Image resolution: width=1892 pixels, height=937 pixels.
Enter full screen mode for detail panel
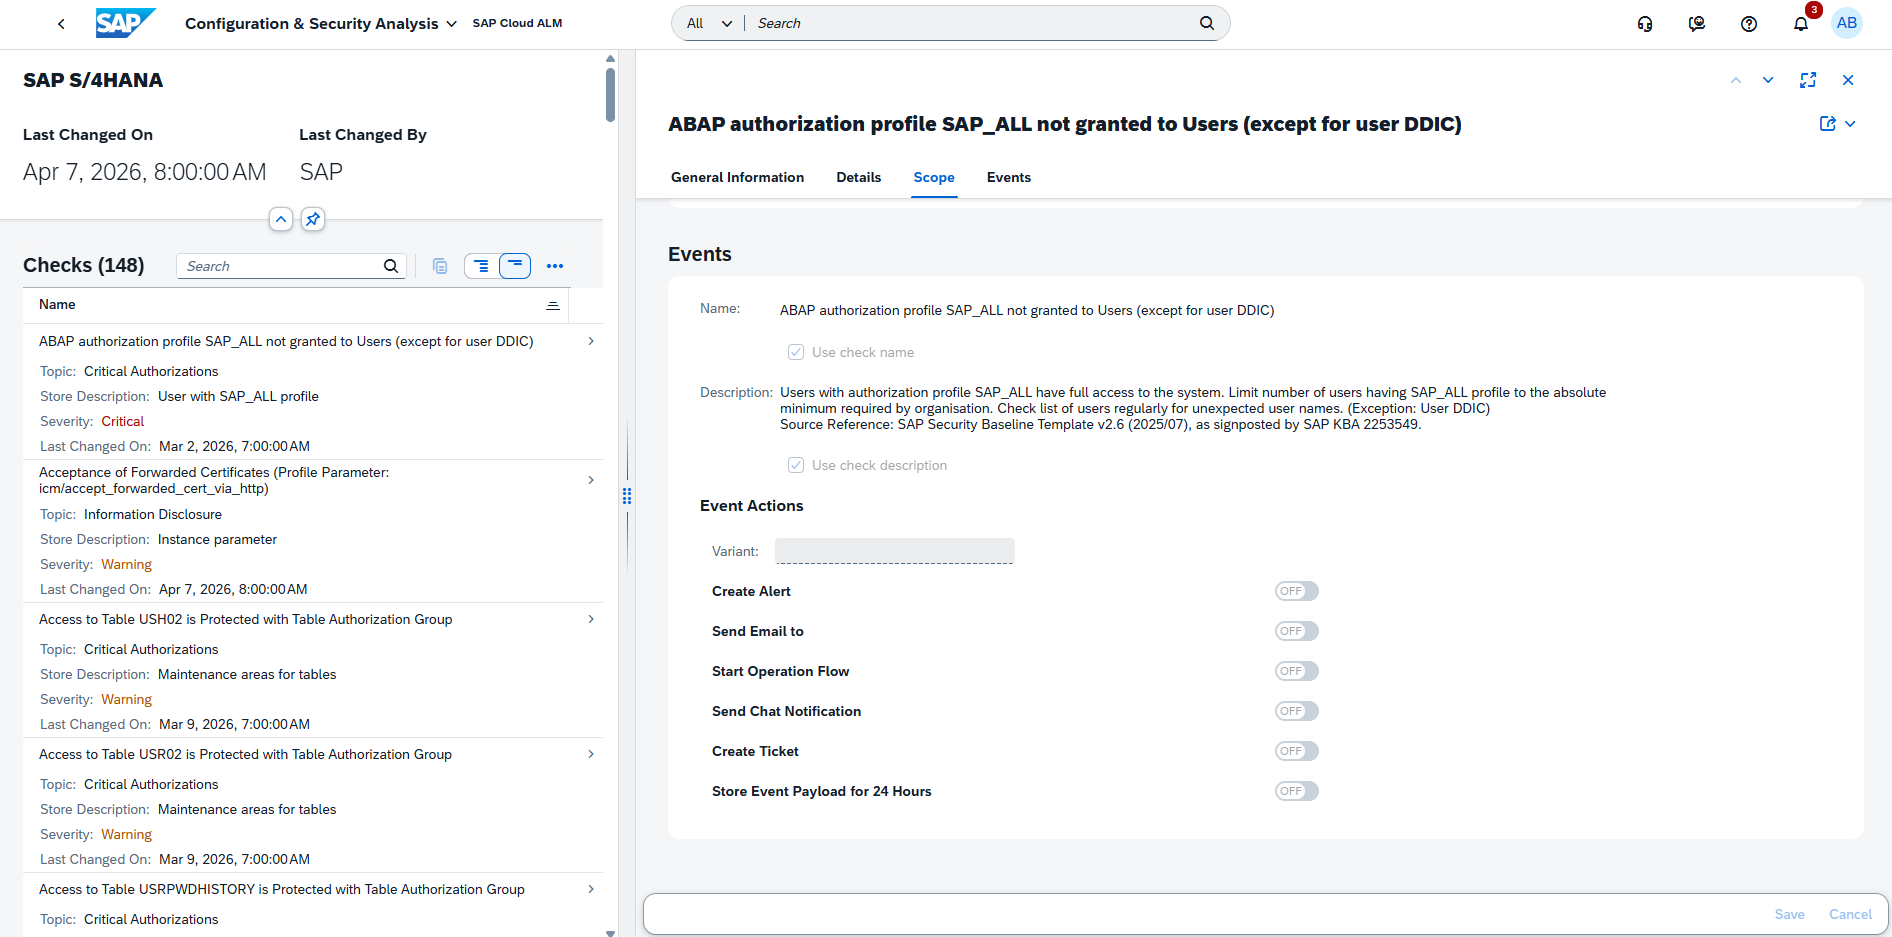click(1808, 80)
